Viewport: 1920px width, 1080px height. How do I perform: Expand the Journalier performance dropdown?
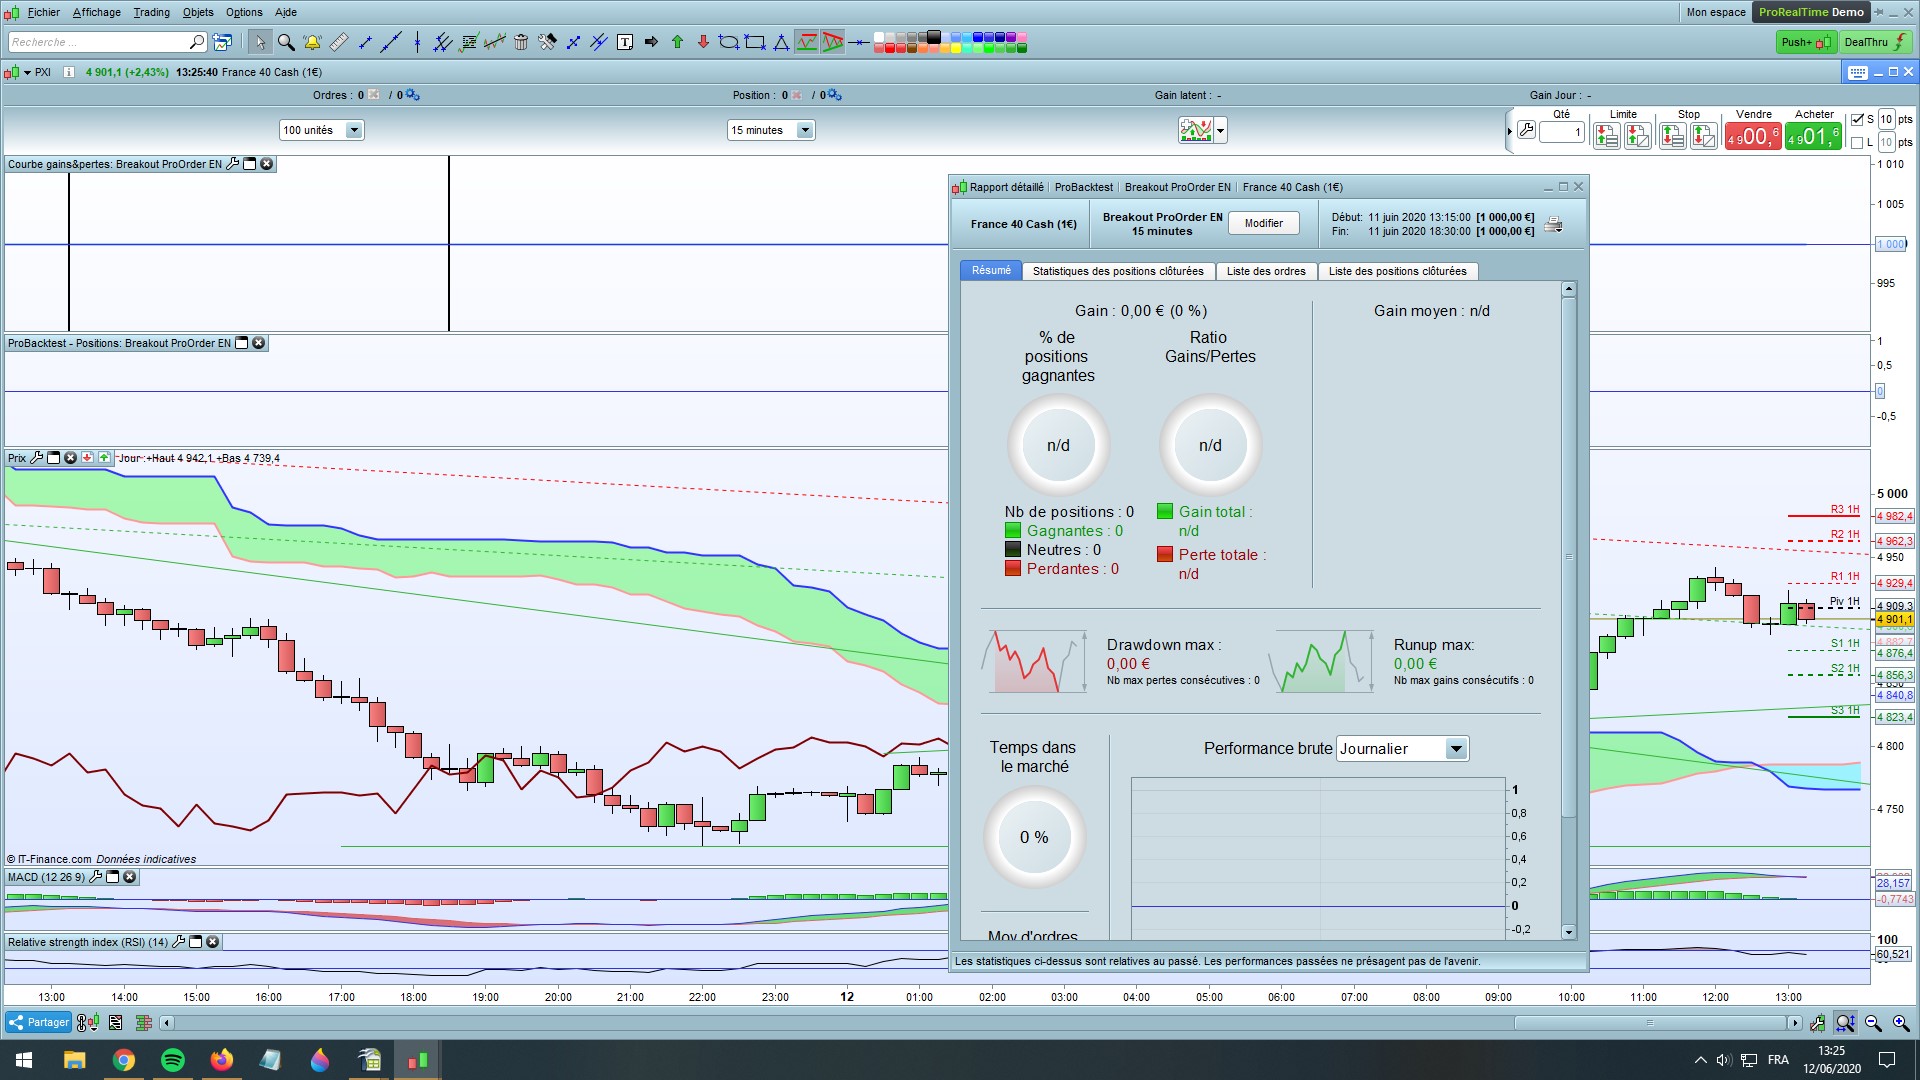pos(1456,749)
